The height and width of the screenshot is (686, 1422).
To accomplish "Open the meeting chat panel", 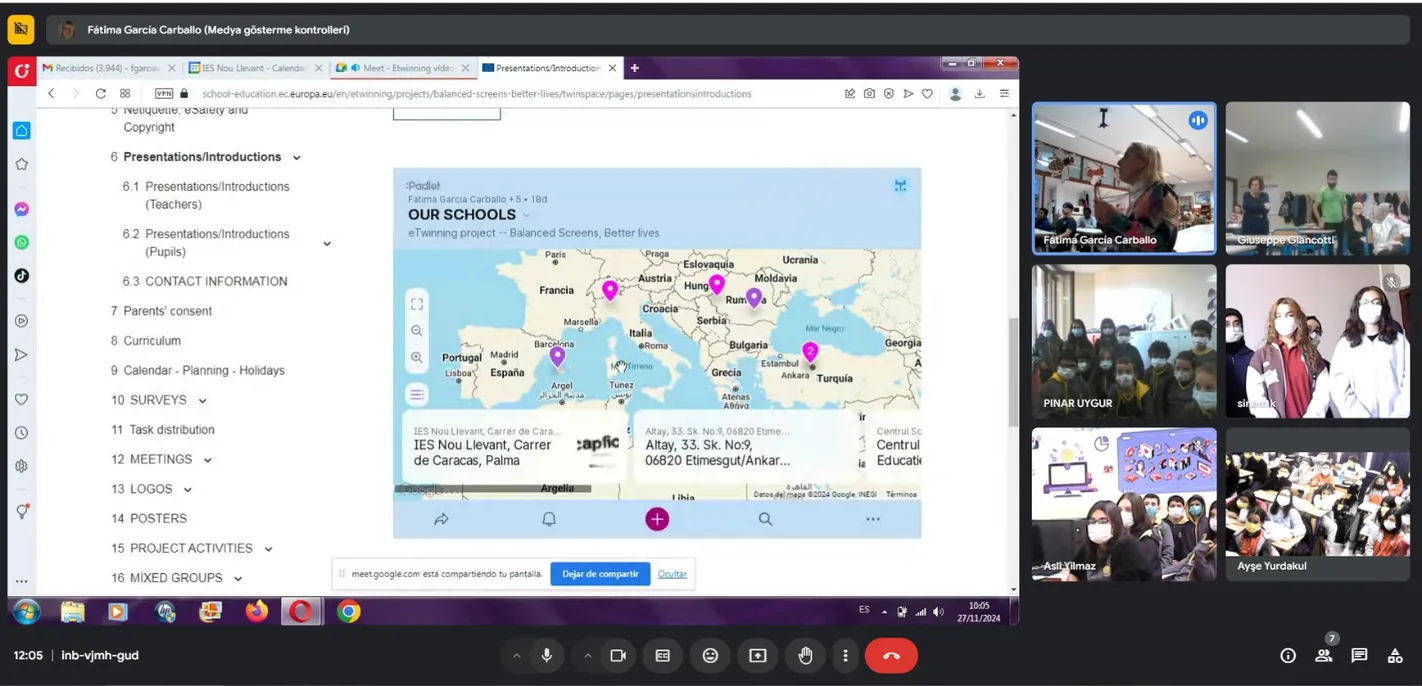I will 1359,656.
